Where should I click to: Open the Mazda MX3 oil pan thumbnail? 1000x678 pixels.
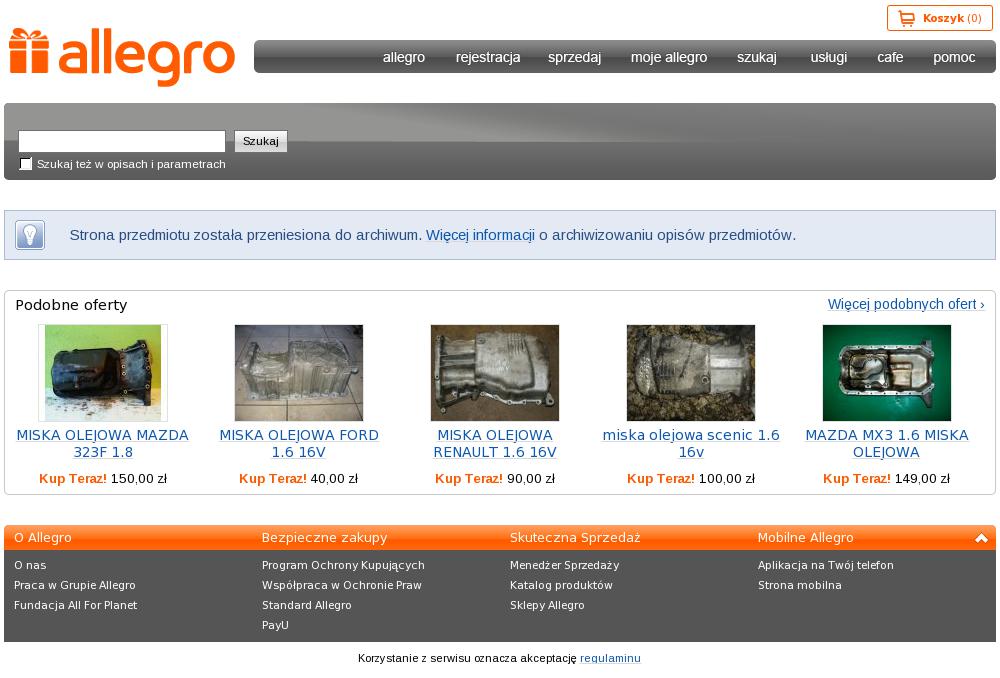(886, 372)
